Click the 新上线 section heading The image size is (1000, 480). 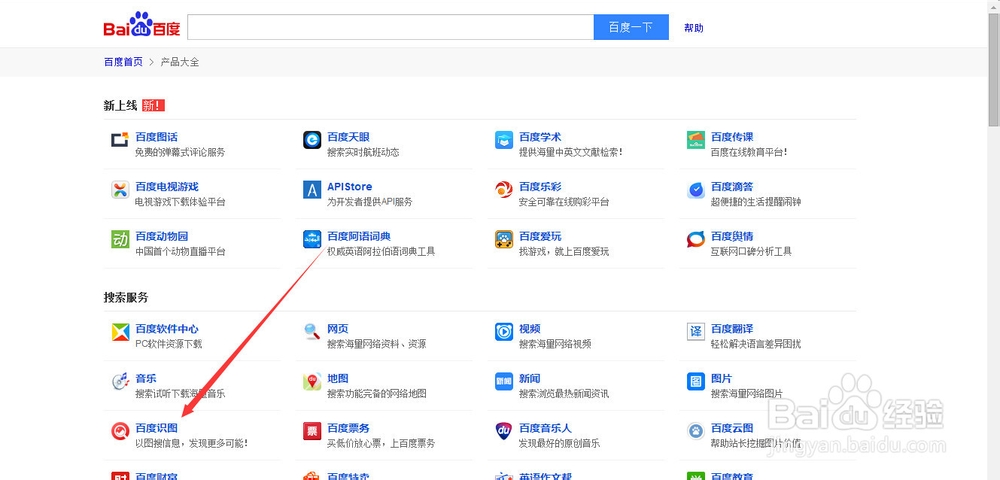(x=120, y=106)
